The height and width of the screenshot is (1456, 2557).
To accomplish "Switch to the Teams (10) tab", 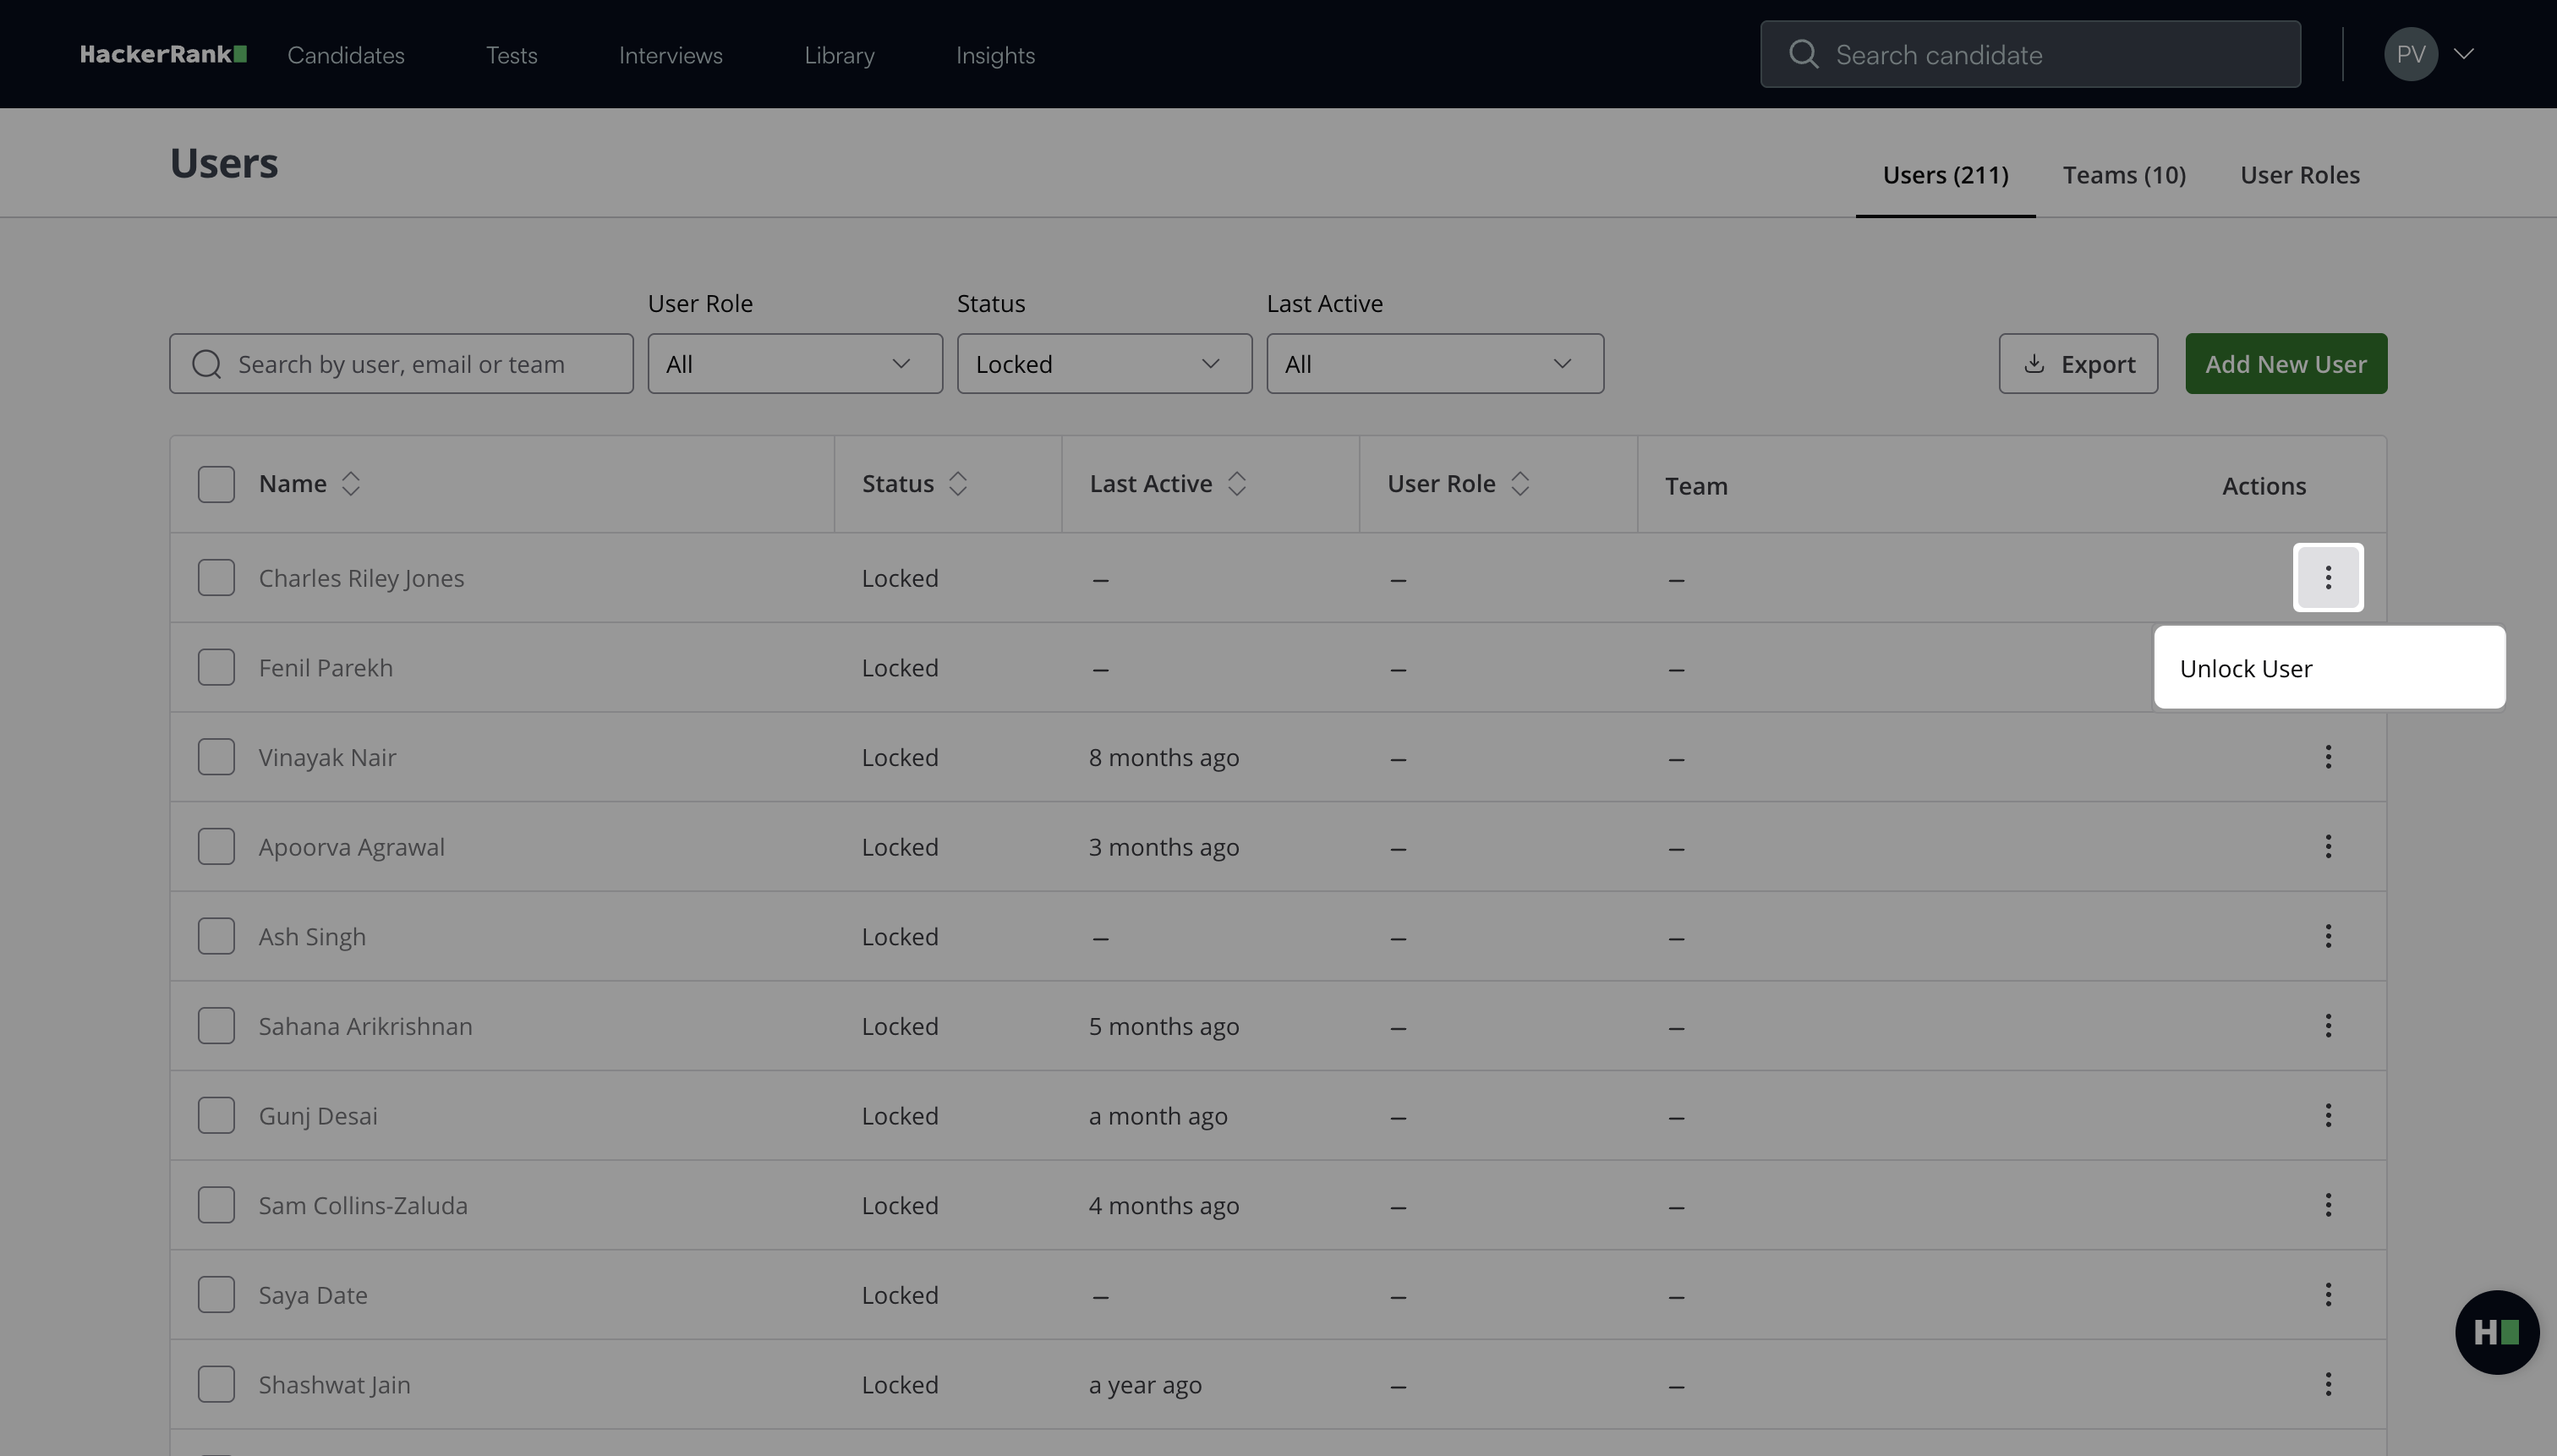I will click(2123, 175).
